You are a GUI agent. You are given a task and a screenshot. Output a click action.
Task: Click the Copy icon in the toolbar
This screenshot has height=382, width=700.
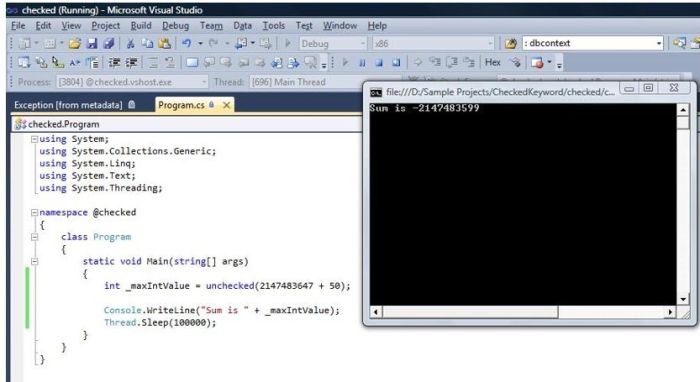coord(147,43)
